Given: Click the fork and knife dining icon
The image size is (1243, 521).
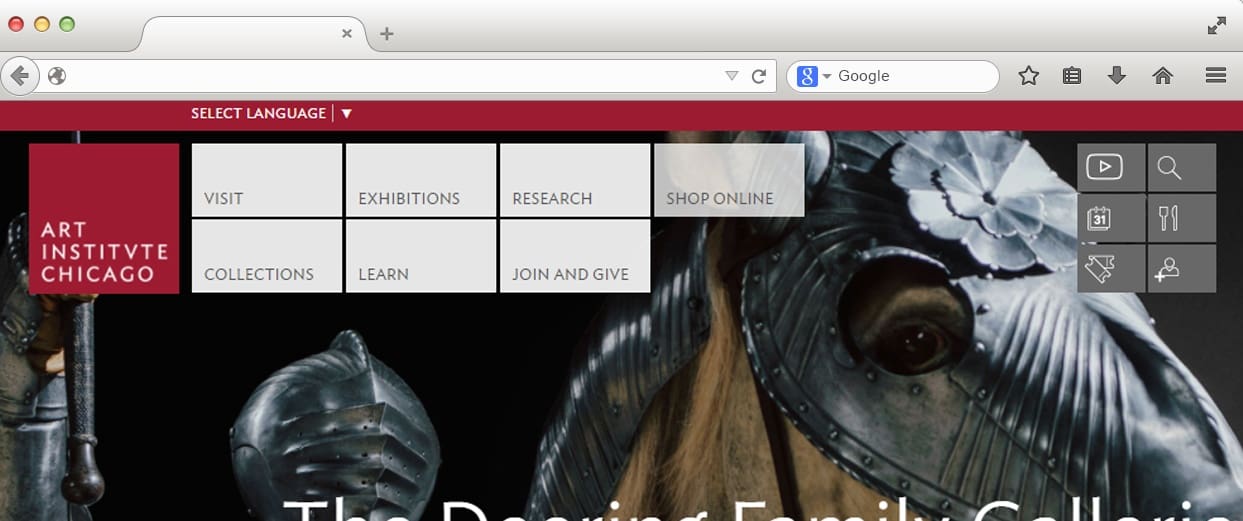Looking at the screenshot, I should point(1181,218).
